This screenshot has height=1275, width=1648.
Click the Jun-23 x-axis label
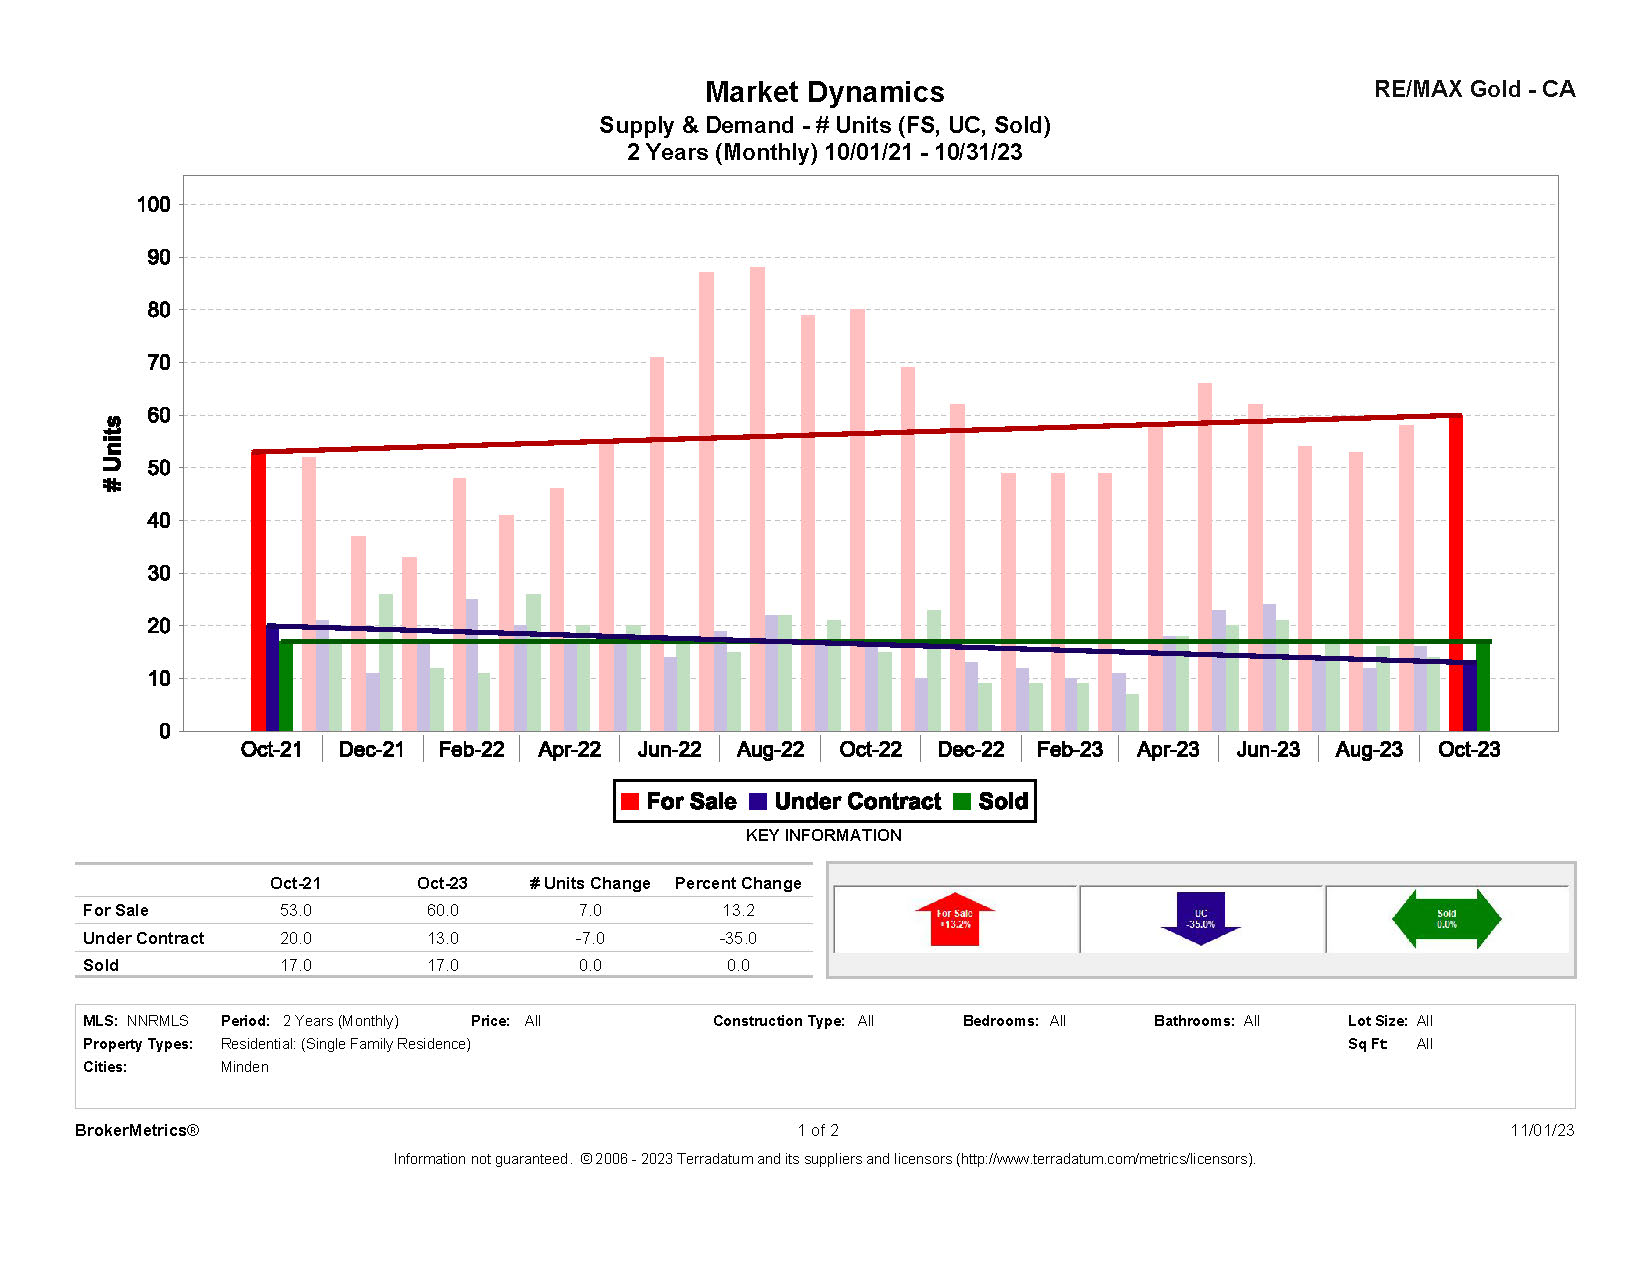tap(1268, 749)
